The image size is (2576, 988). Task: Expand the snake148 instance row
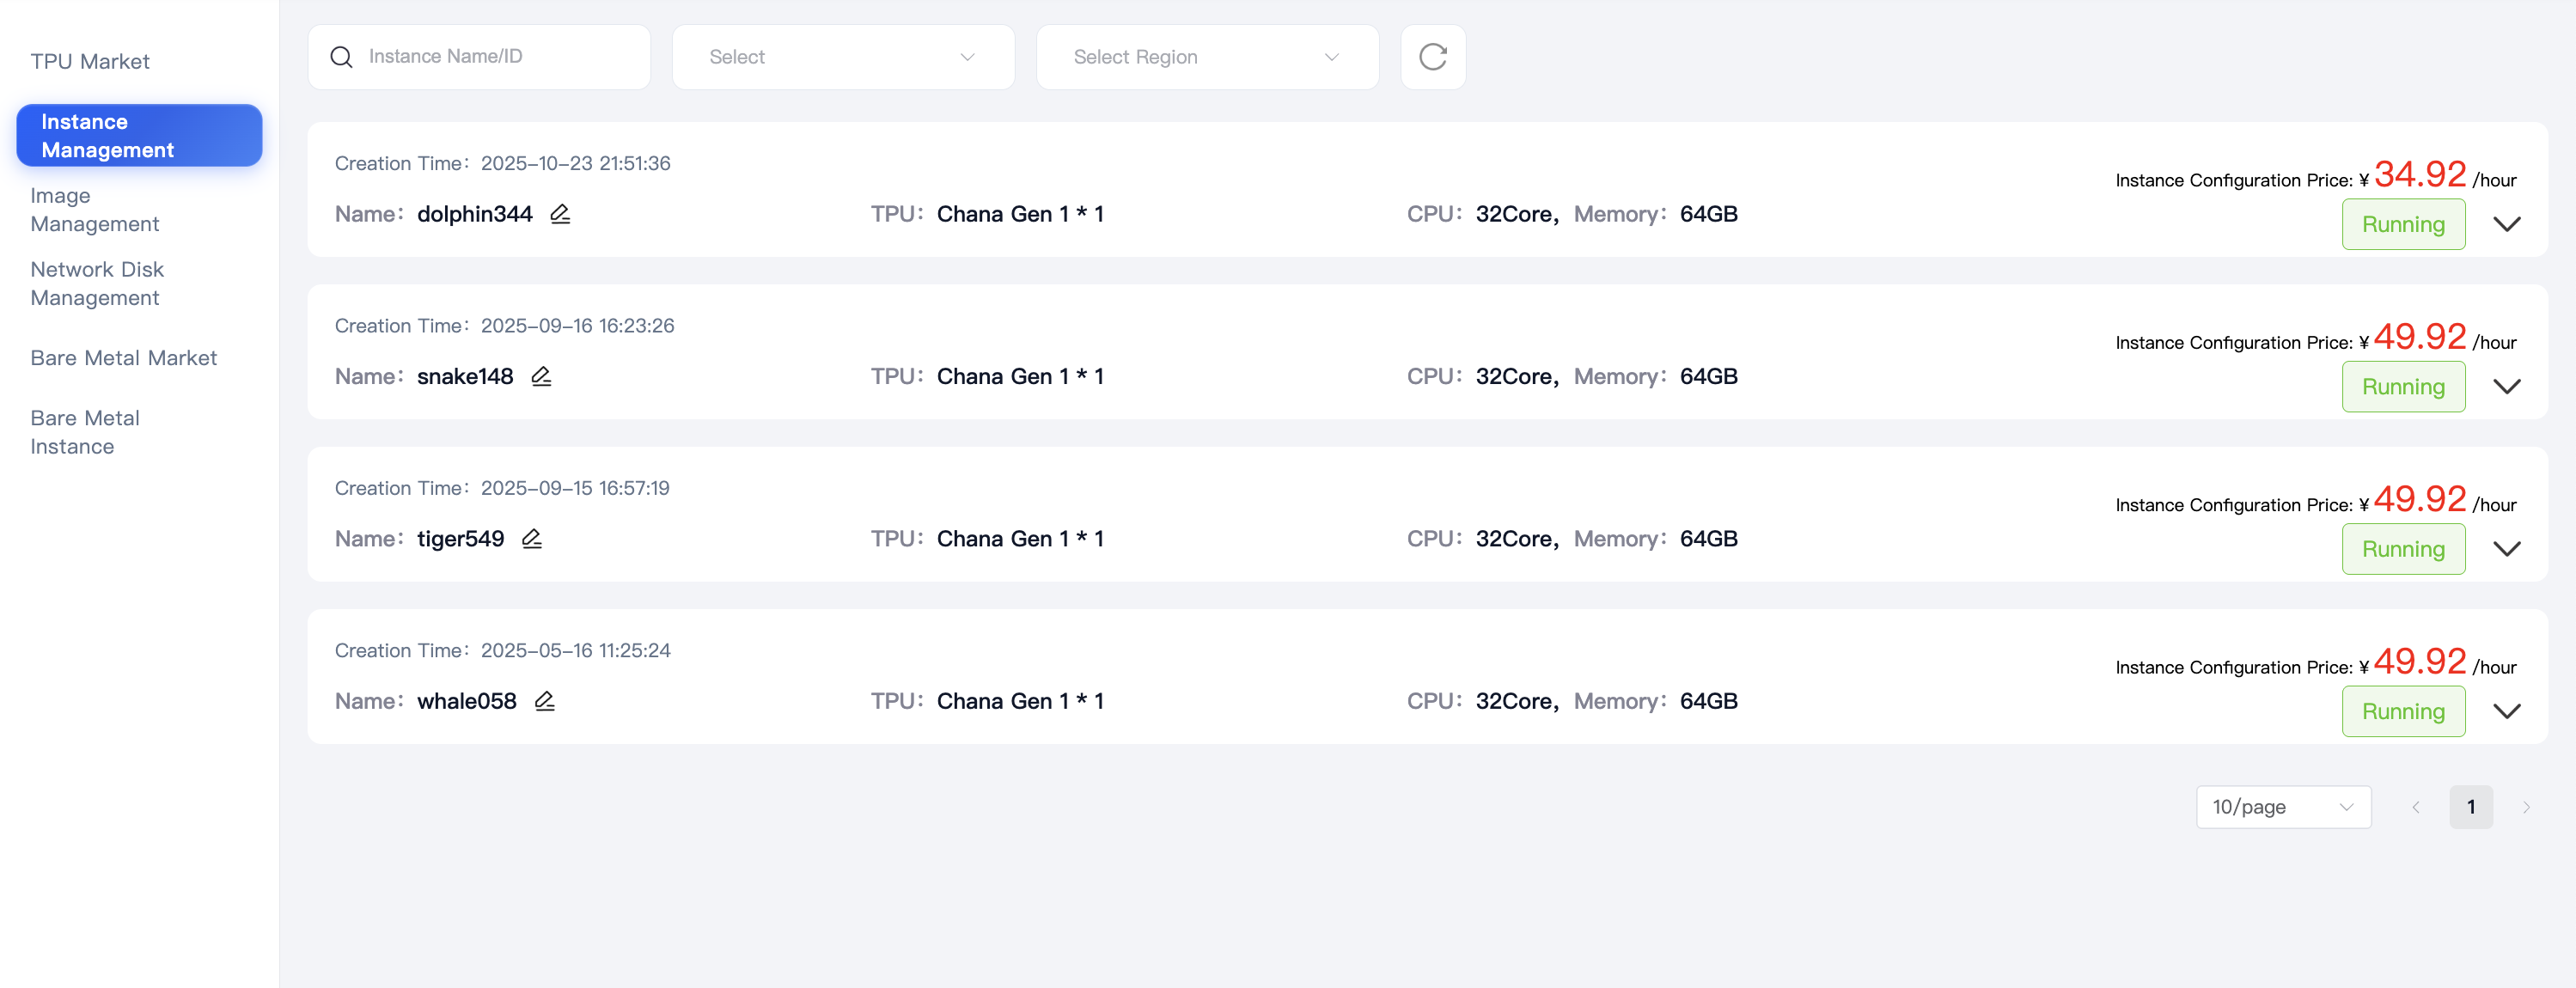point(2508,387)
